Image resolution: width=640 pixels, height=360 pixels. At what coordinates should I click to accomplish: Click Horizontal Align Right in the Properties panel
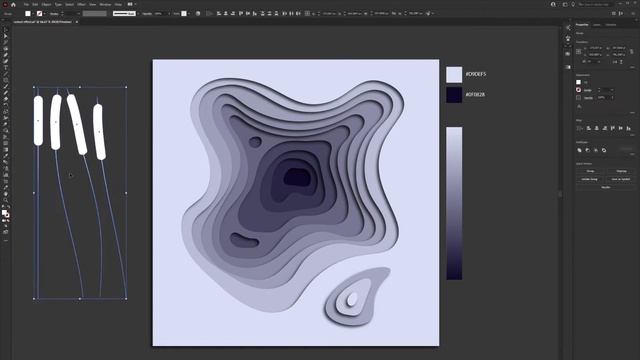coord(604,128)
